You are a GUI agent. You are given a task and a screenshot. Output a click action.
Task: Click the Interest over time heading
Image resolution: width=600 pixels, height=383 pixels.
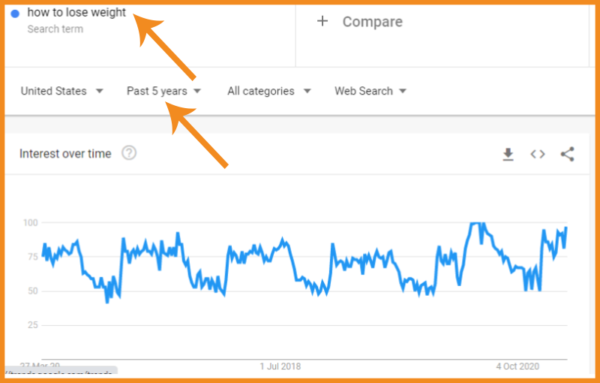click(x=65, y=153)
